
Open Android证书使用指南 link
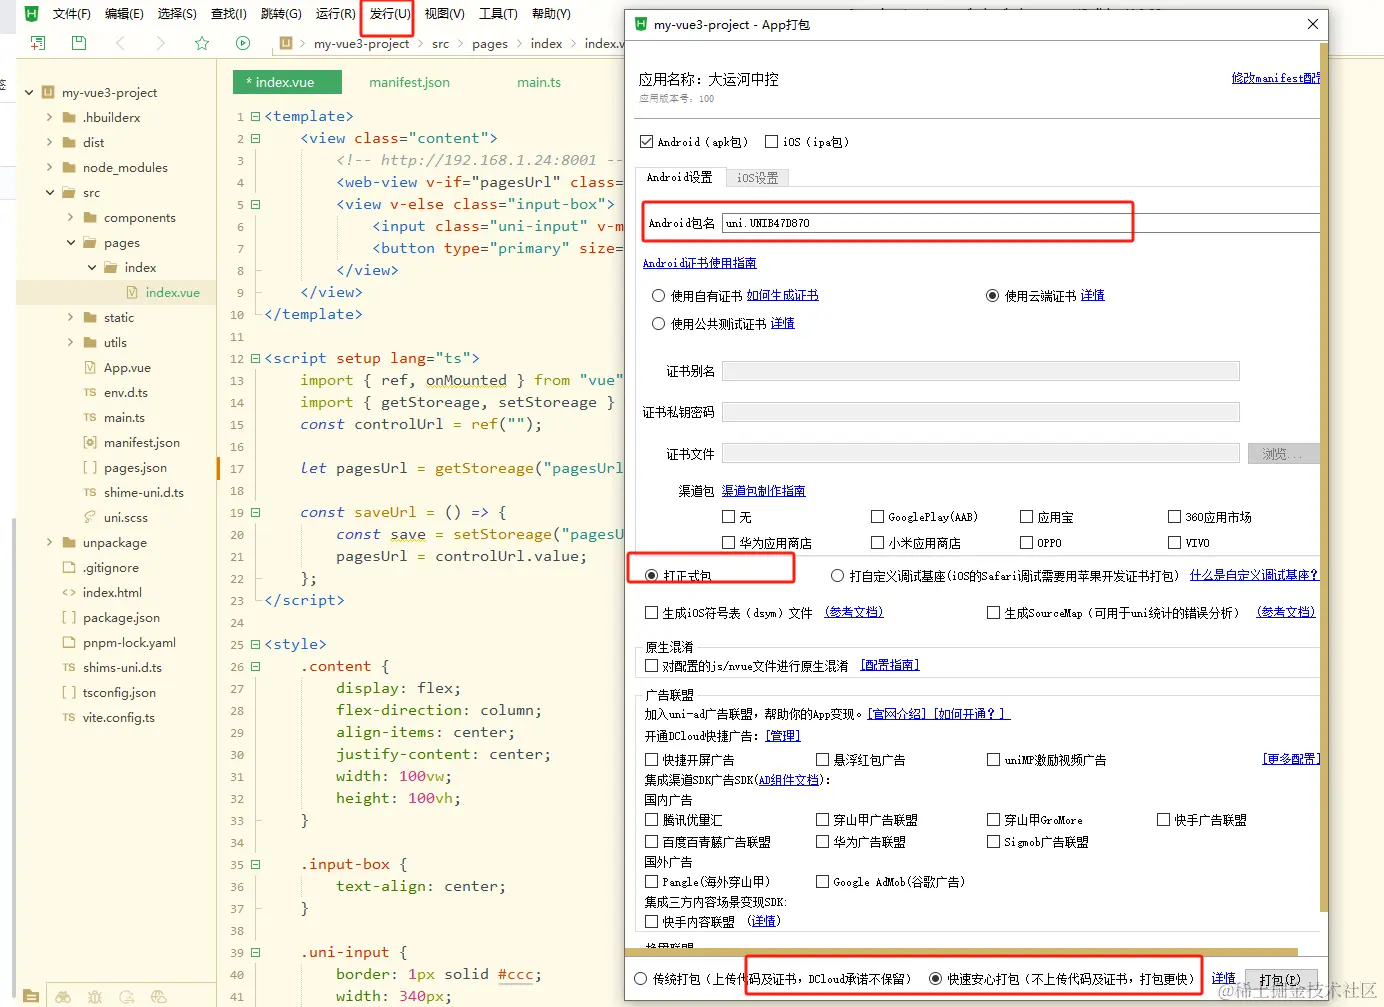[699, 263]
